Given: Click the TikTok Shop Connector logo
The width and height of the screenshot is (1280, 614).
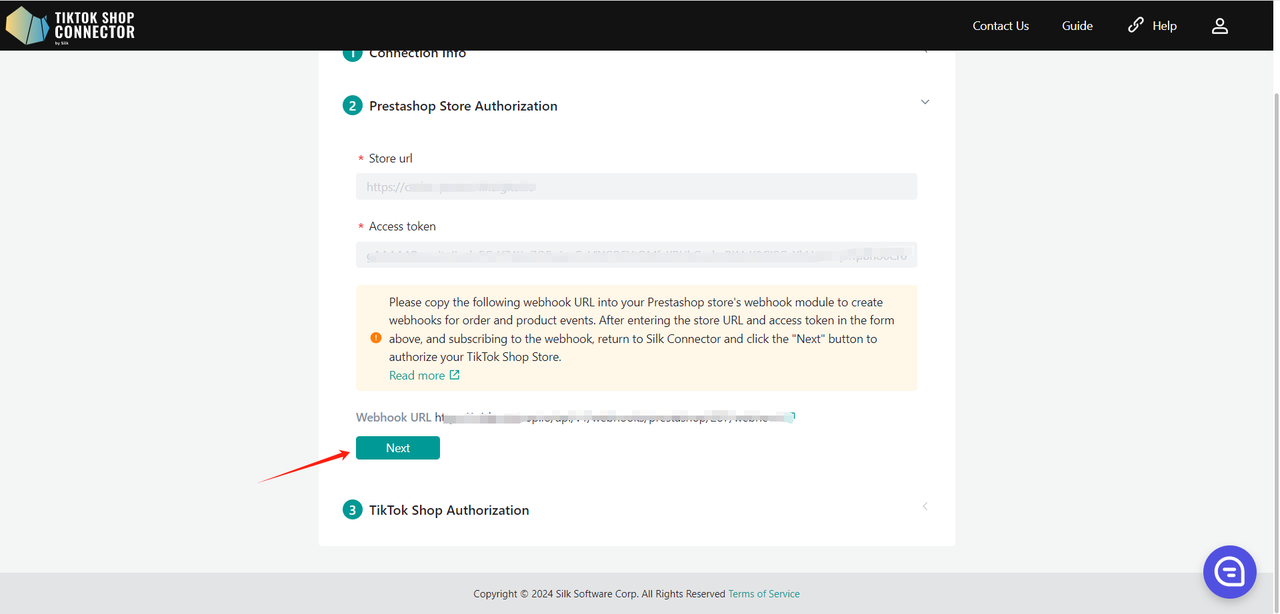Looking at the screenshot, I should coord(71,26).
